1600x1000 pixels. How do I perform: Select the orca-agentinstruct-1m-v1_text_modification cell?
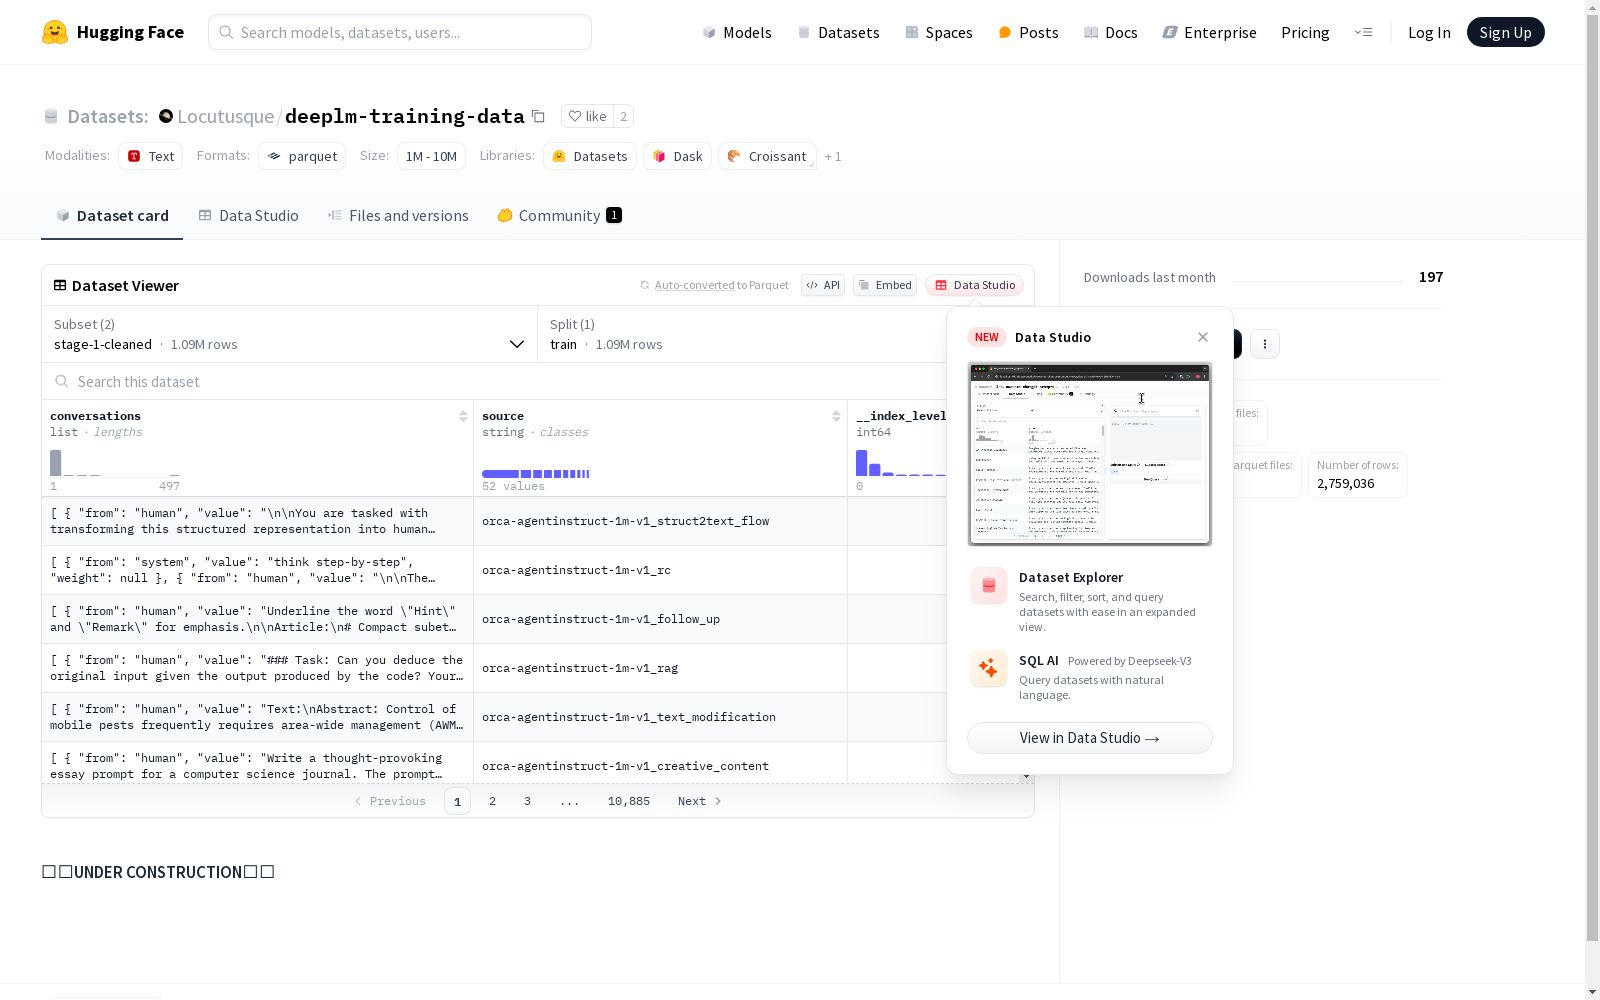[660, 717]
